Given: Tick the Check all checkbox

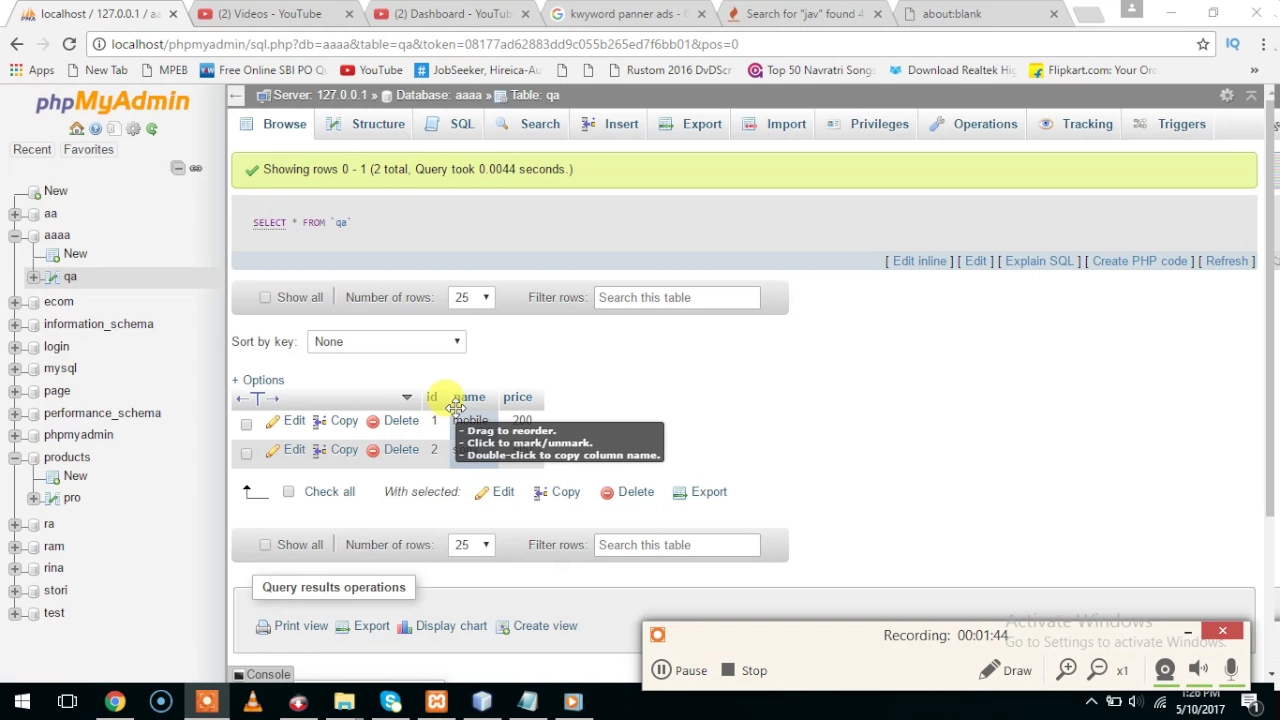Looking at the screenshot, I should click(x=288, y=492).
